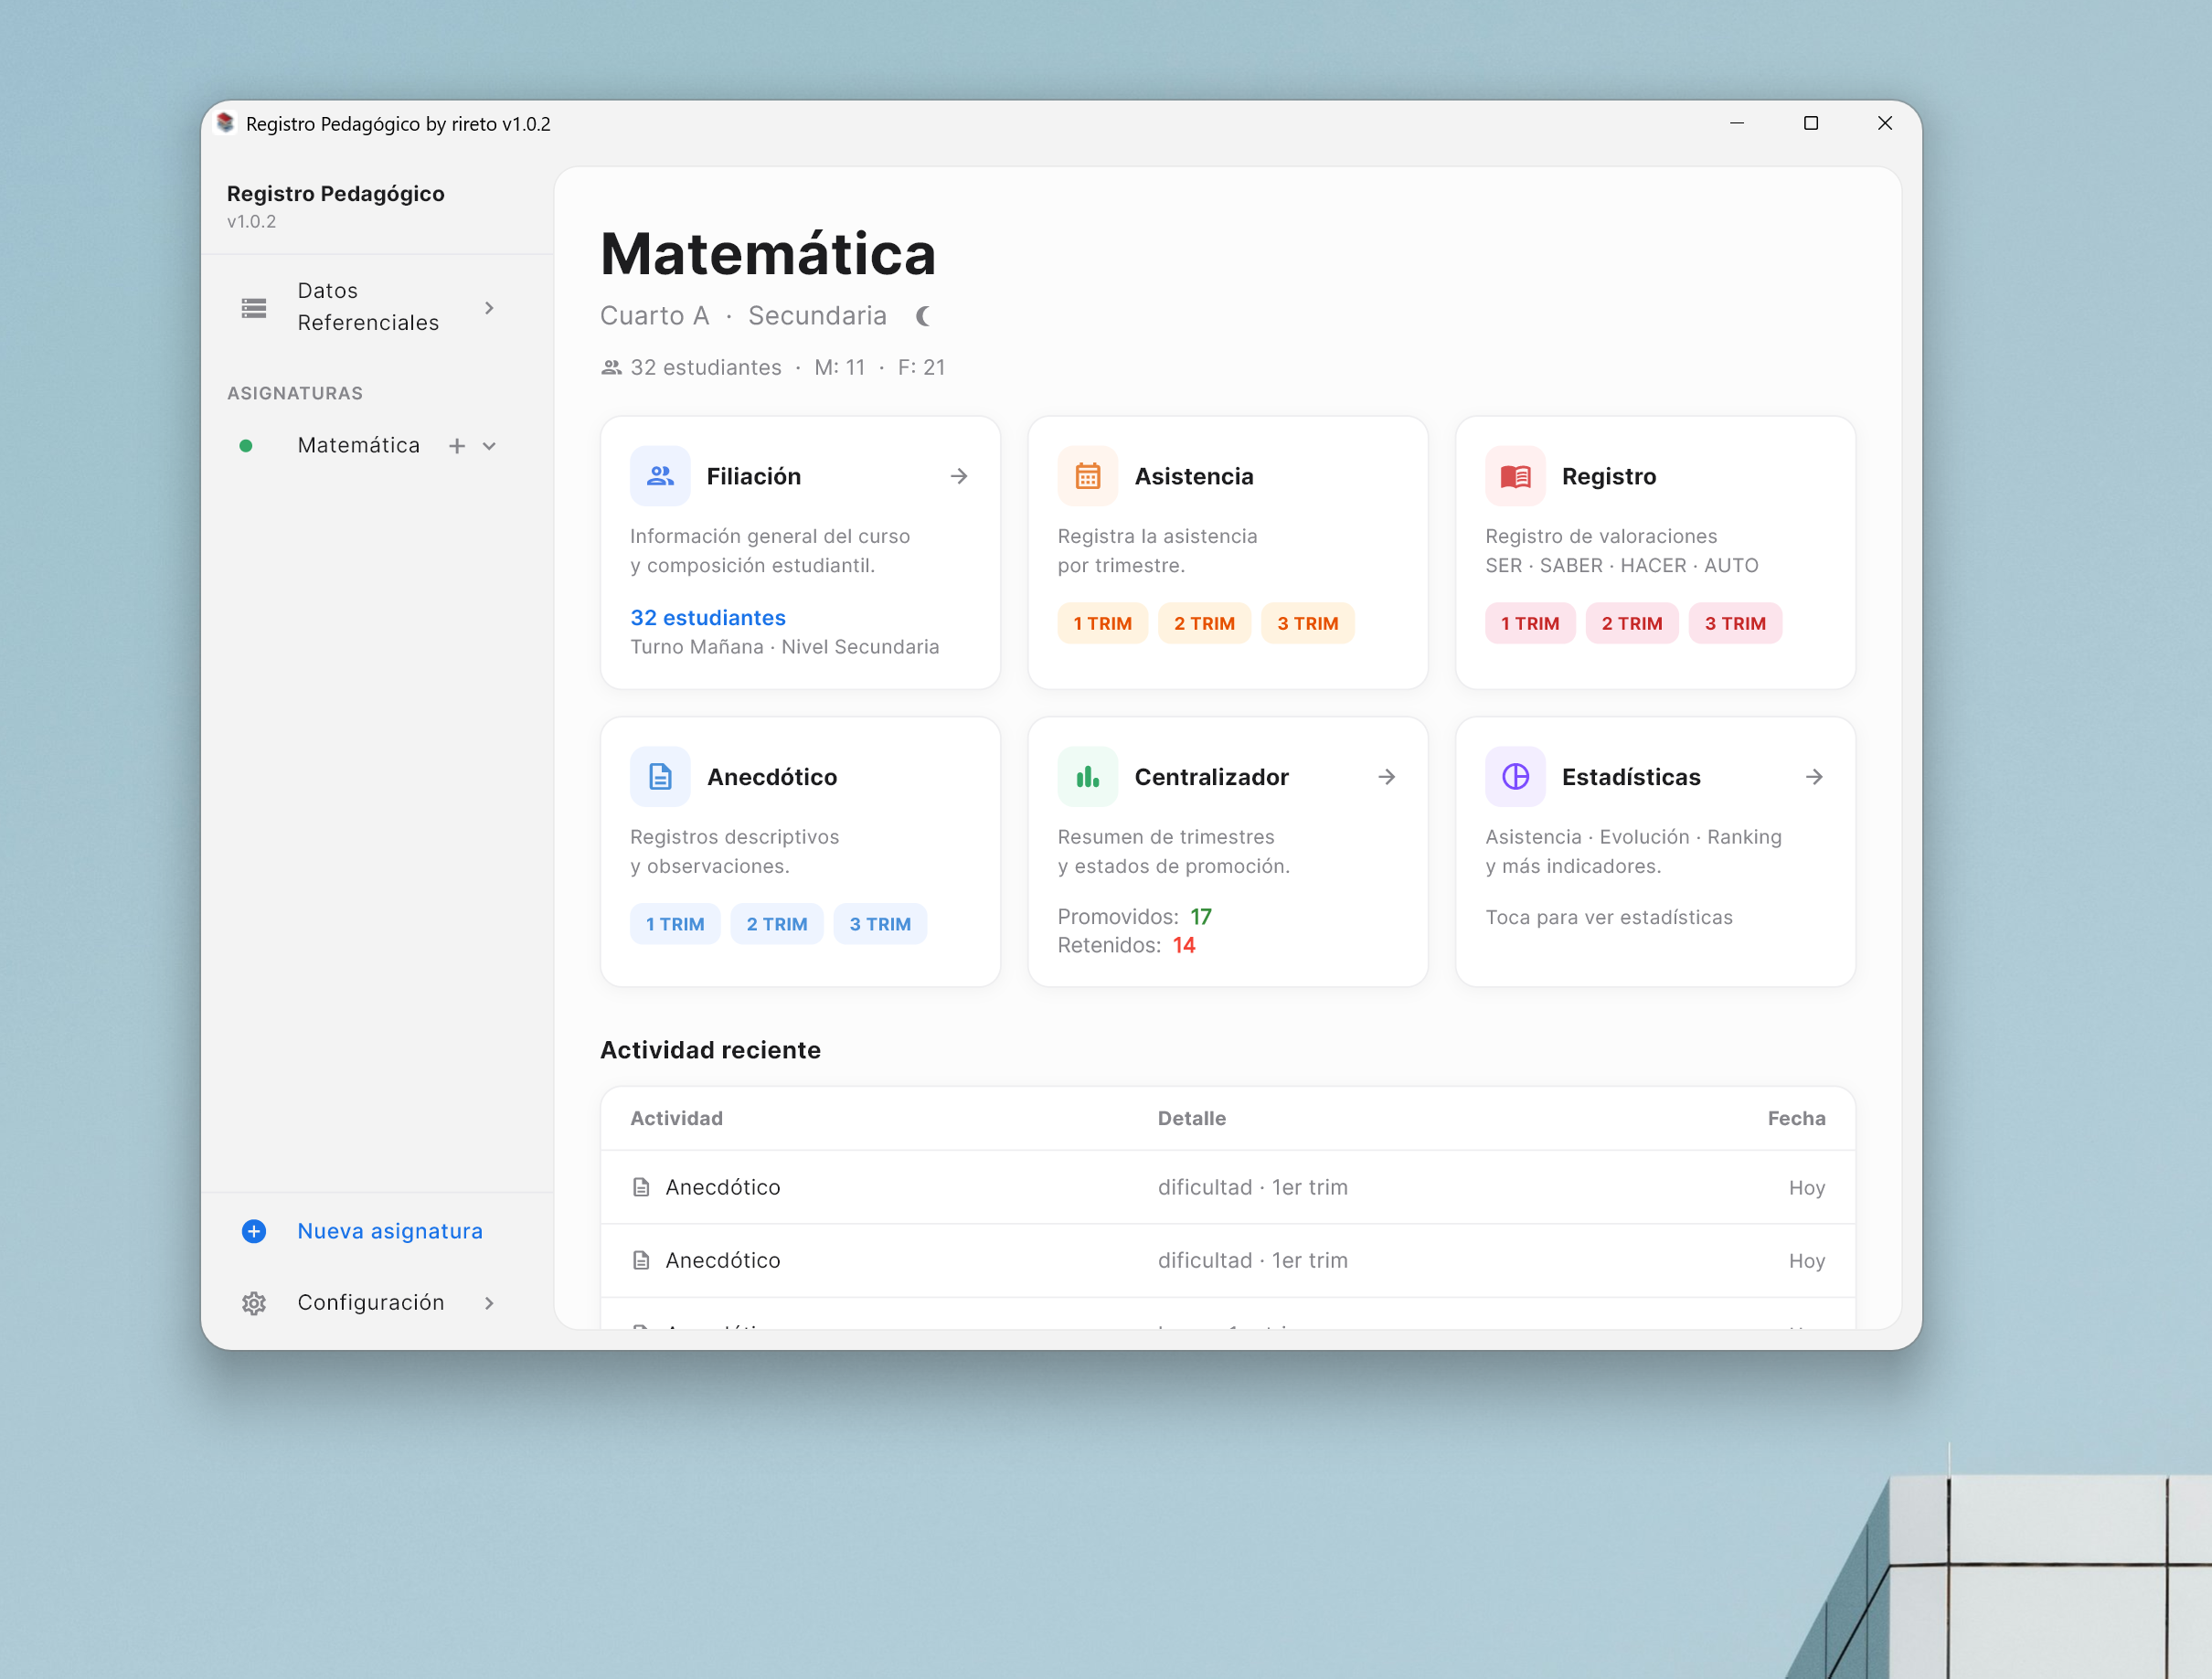Click the Centralizador card title
Screen dimensions: 2212x1679
(x=1211, y=777)
